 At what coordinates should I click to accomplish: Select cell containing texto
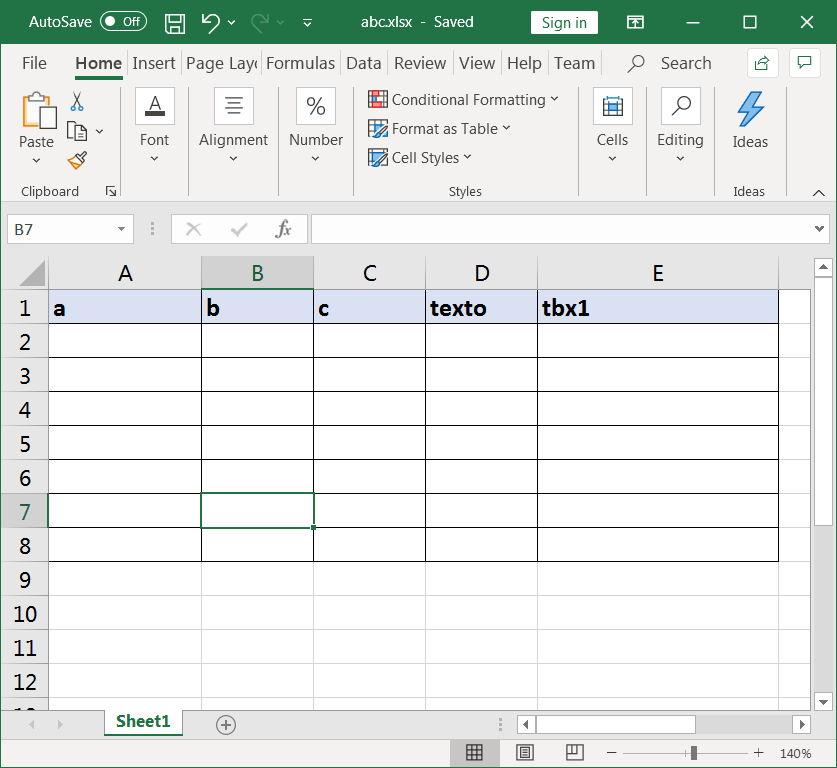pyautogui.click(x=481, y=307)
